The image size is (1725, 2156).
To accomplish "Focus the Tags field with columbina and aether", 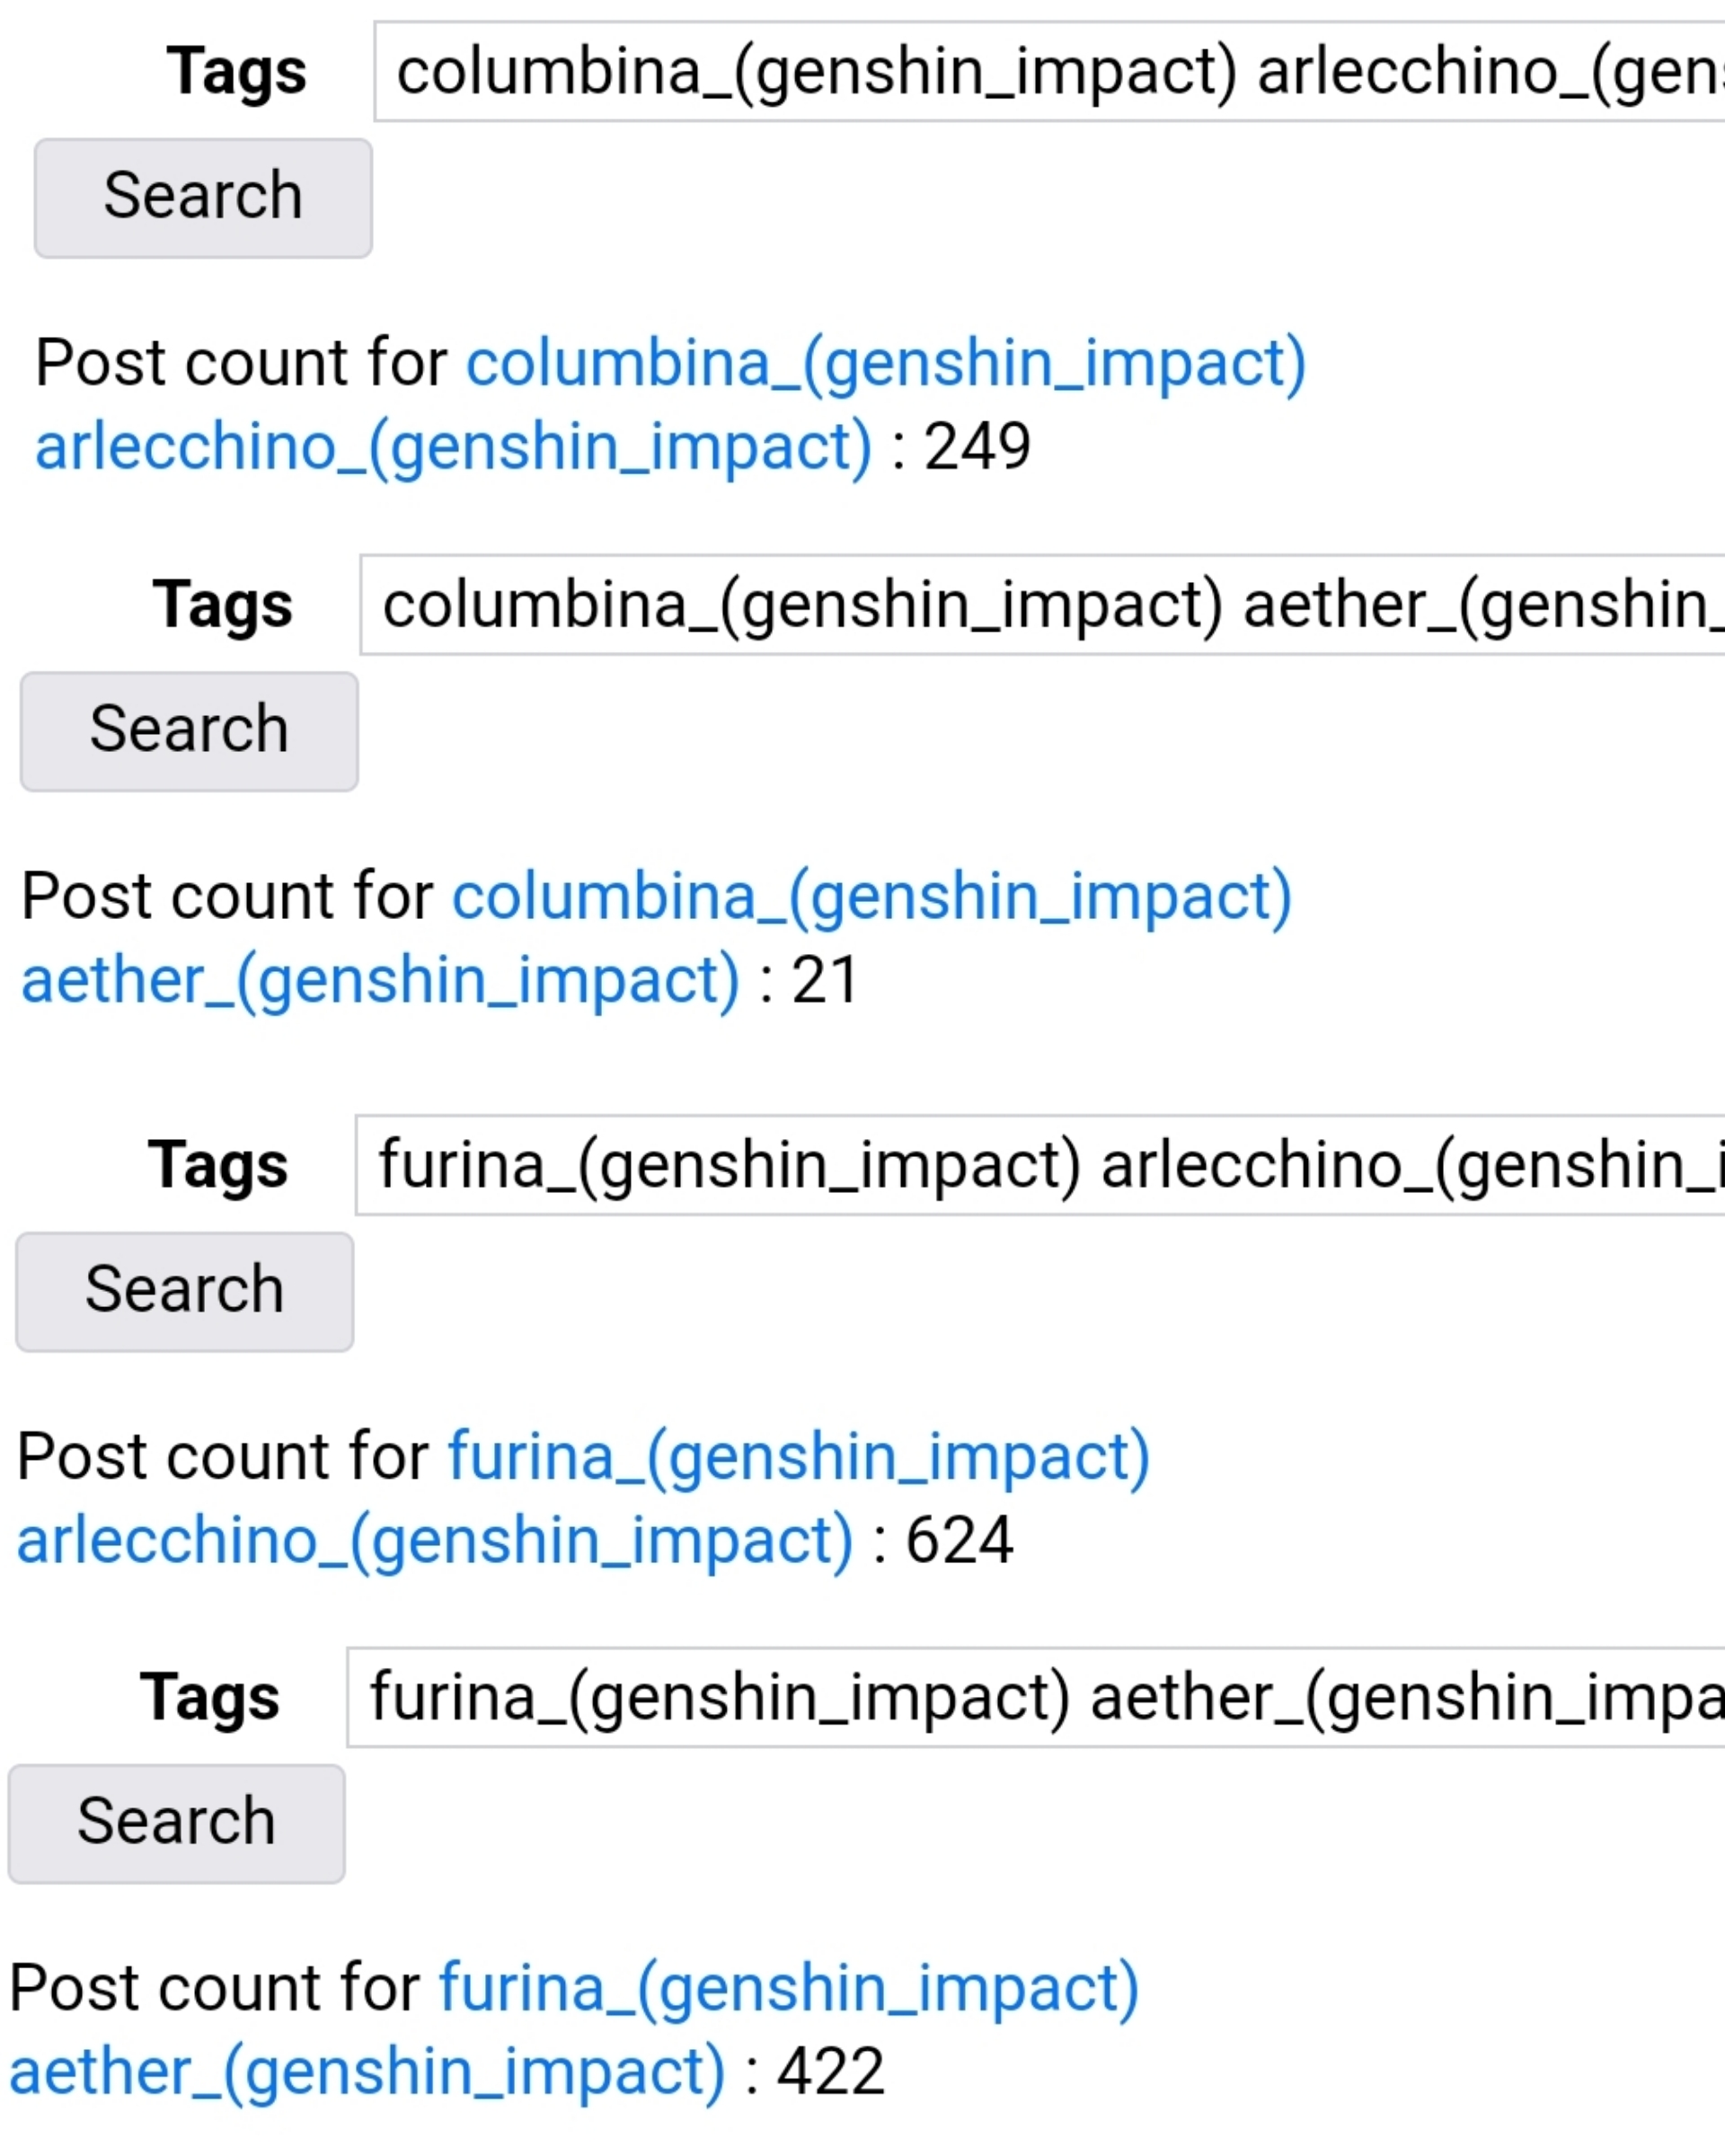I will (x=1042, y=605).
